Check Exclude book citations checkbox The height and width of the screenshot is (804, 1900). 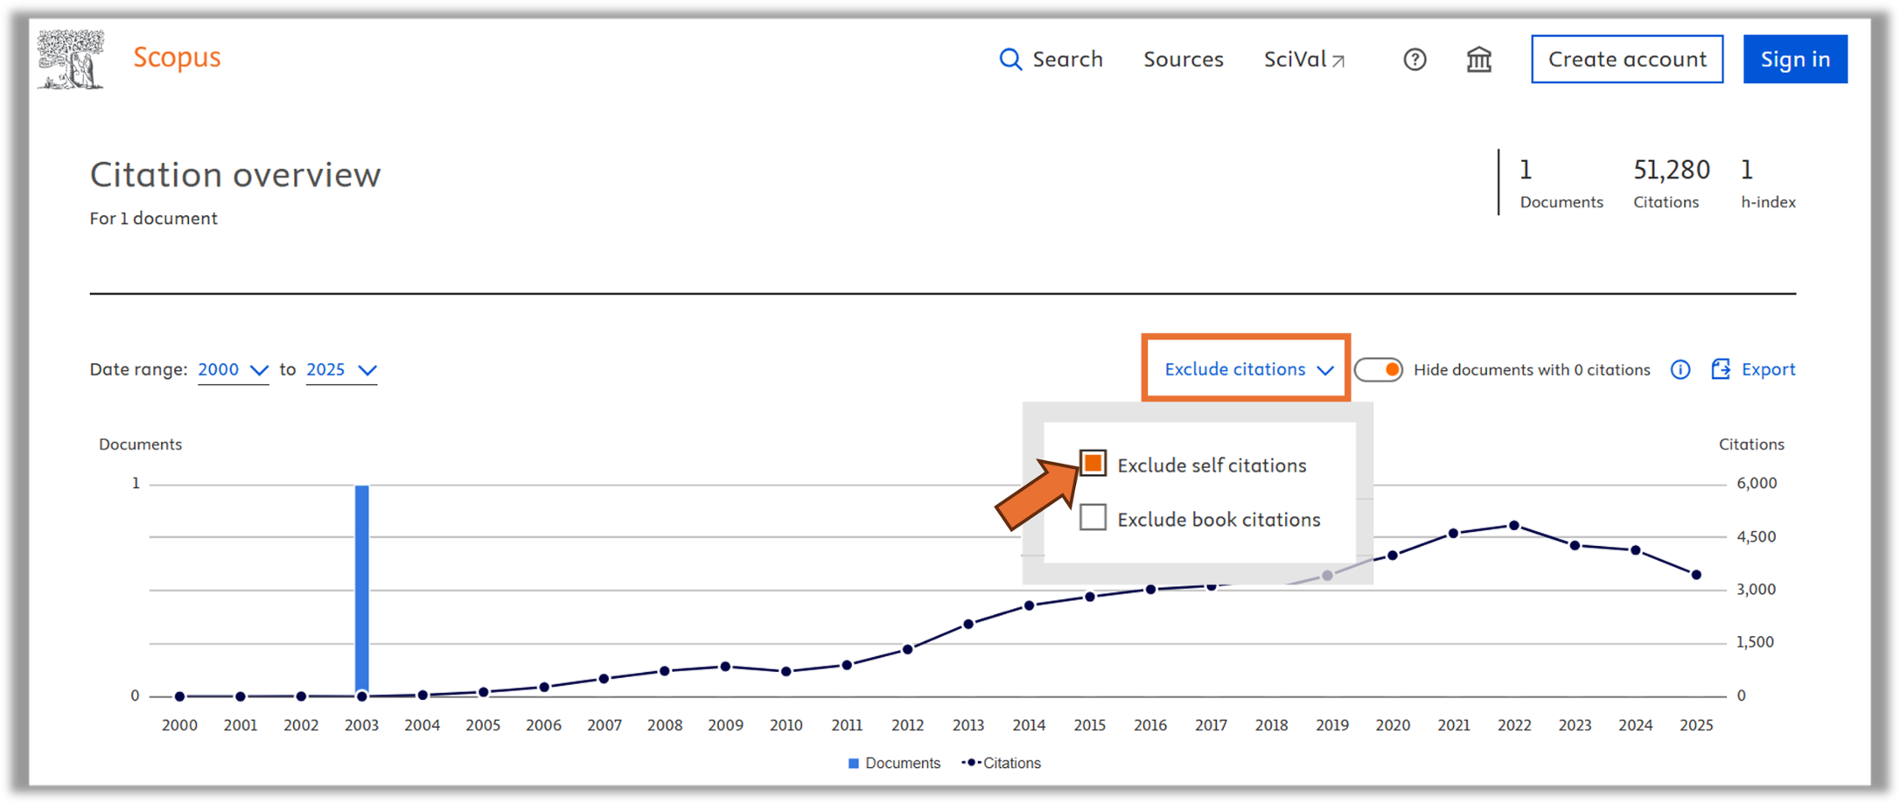[1093, 518]
